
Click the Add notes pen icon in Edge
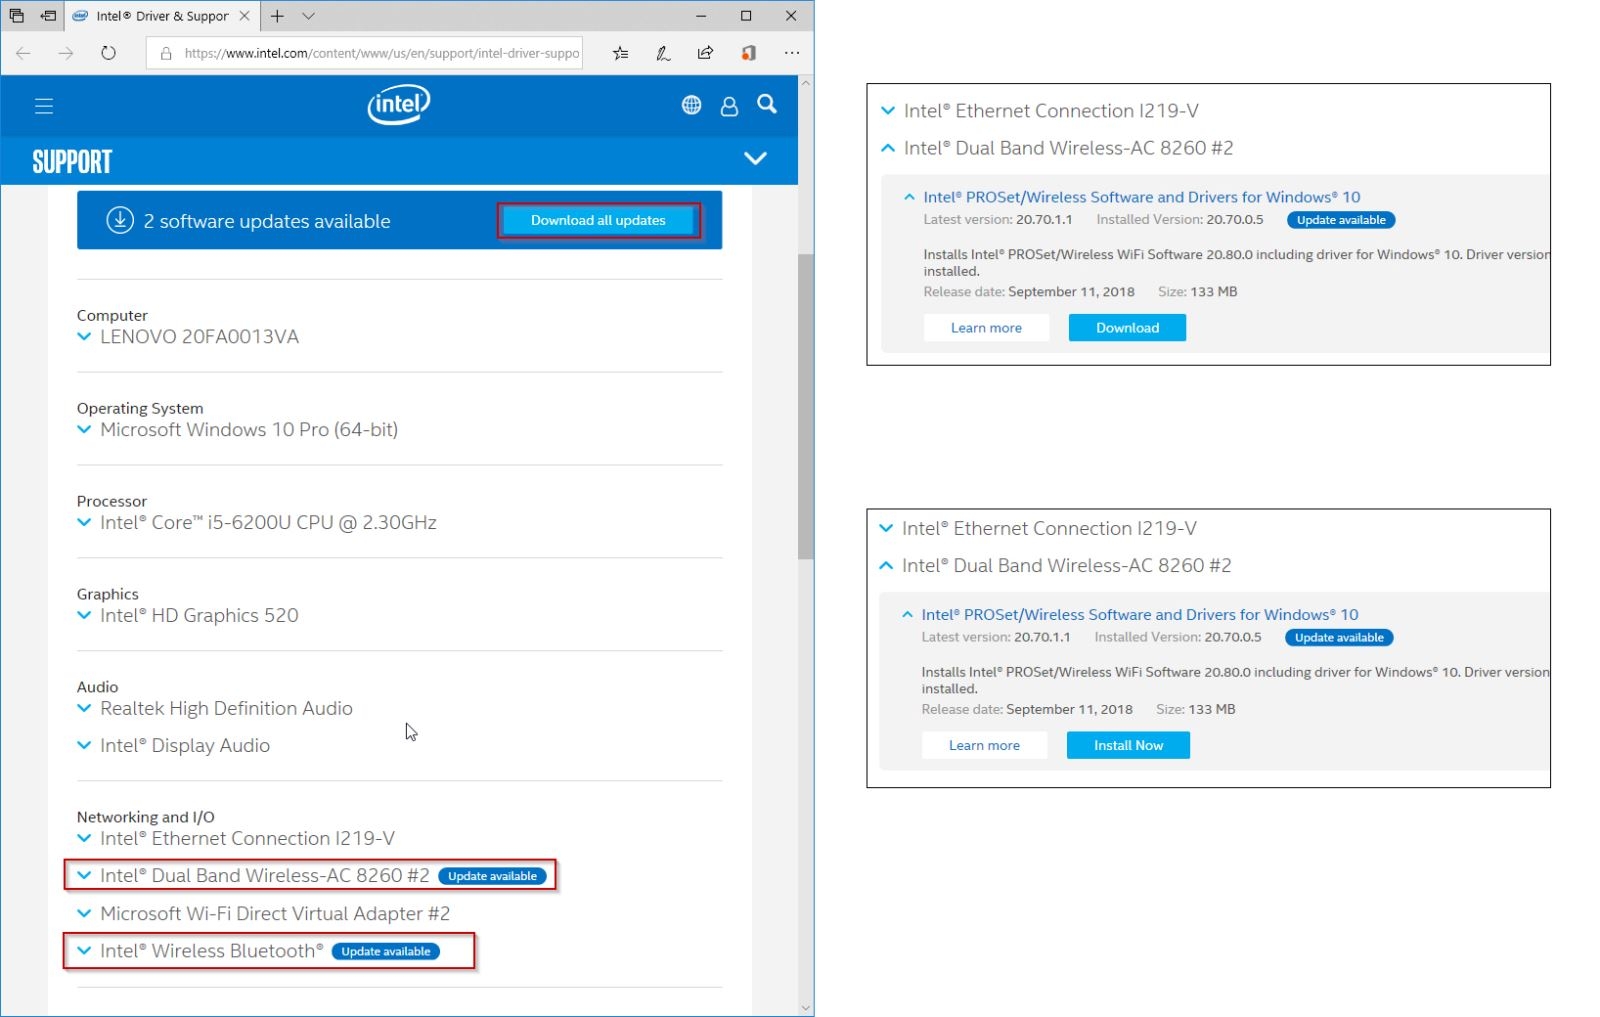[663, 53]
